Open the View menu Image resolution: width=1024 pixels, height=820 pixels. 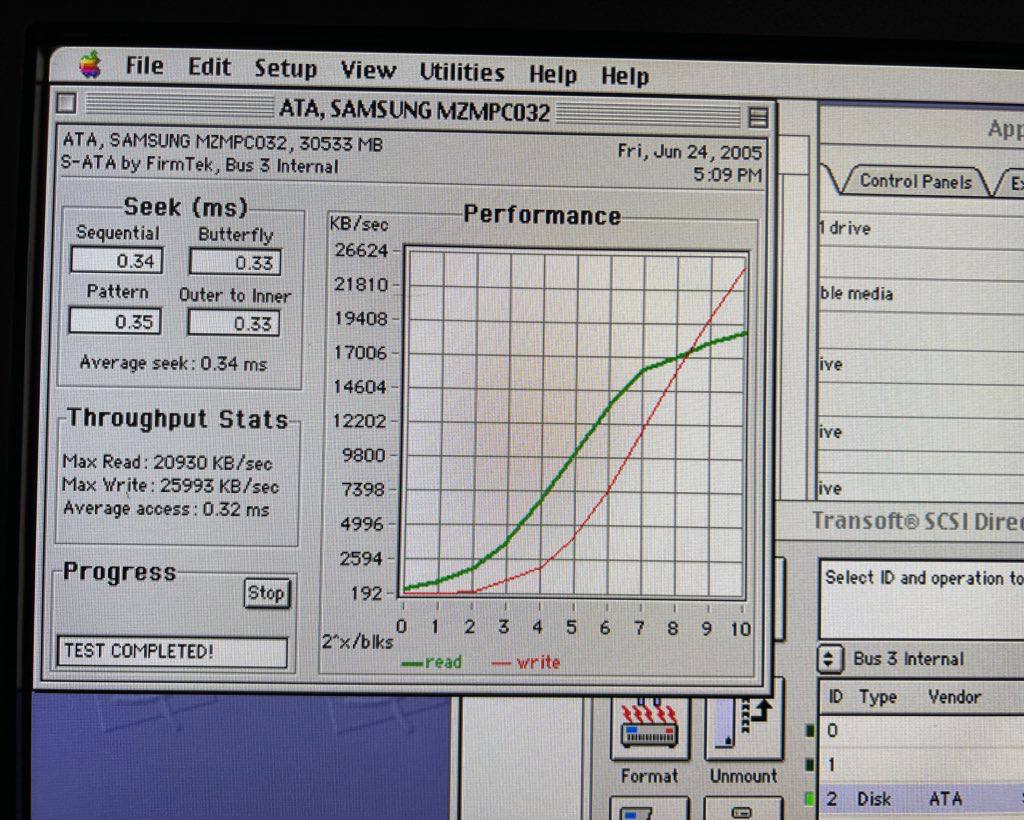(368, 71)
